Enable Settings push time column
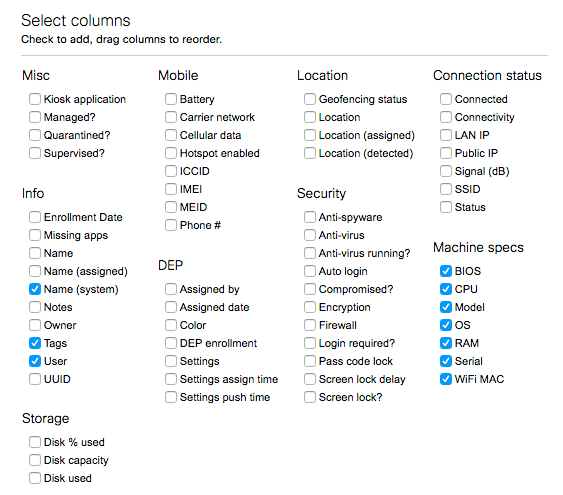 click(171, 397)
